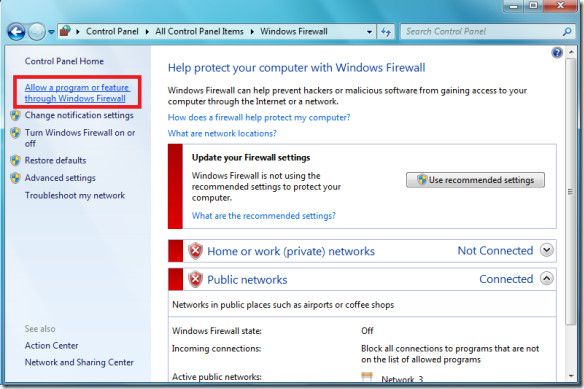Open Change notification settings
The image size is (584, 389).
[79, 115]
